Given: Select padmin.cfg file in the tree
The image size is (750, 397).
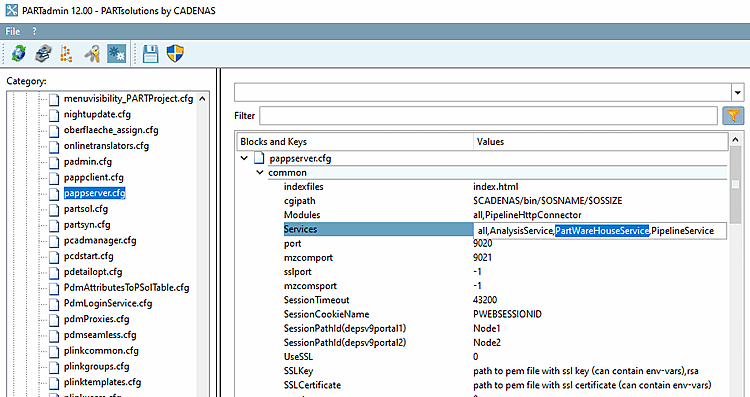Looking at the screenshot, I should click(x=88, y=162).
